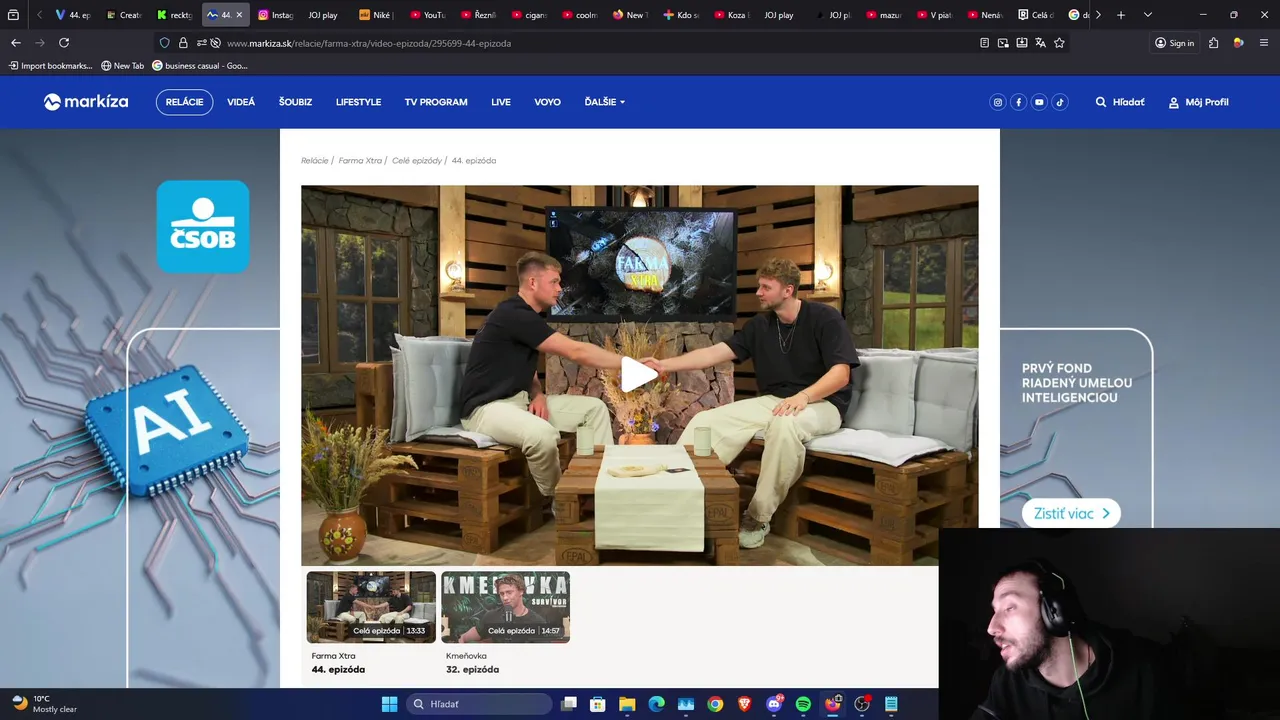Toggle reader view icon in address bar

coord(984,43)
